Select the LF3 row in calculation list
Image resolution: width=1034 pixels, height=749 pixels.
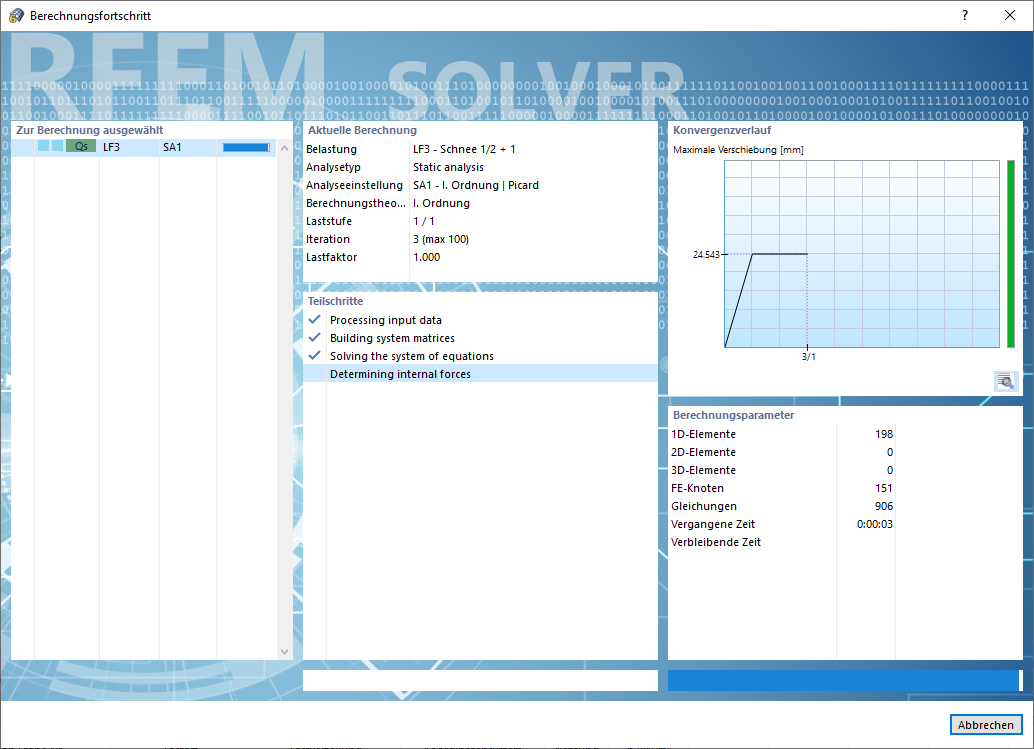click(x=144, y=147)
